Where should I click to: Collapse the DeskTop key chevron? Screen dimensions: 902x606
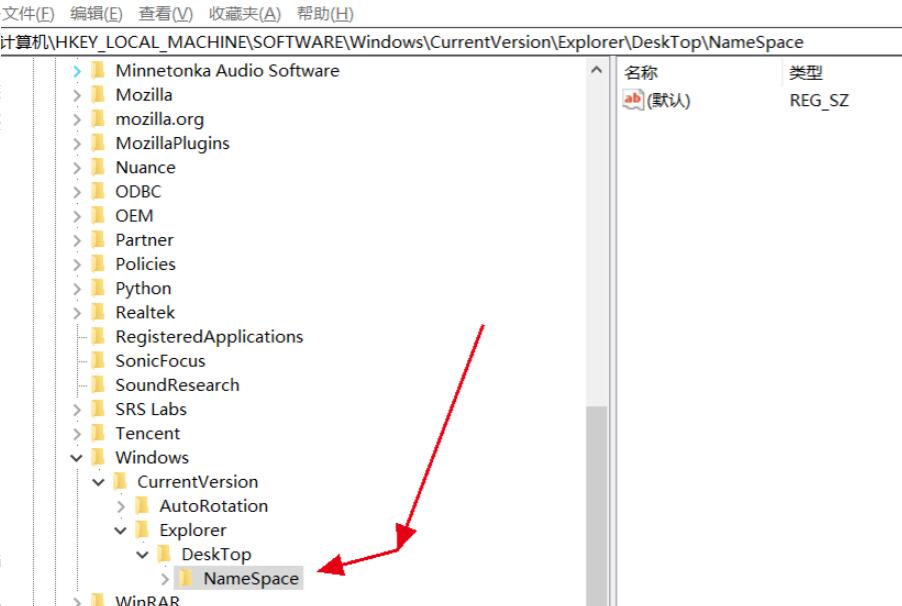point(142,555)
